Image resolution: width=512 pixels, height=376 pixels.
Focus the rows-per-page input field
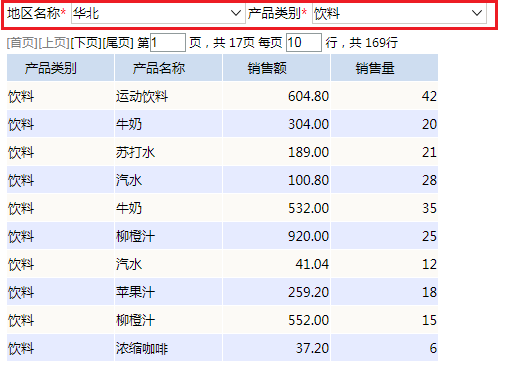304,43
